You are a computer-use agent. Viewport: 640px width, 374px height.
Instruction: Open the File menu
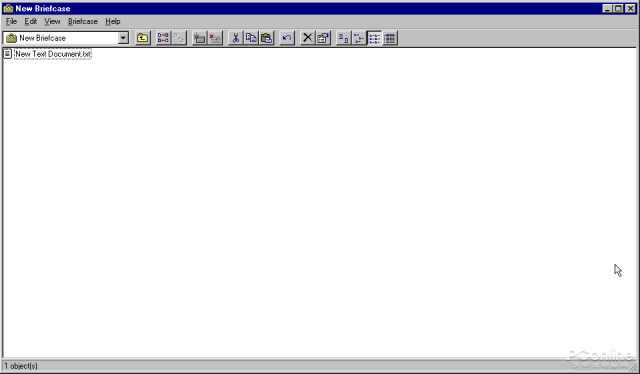11,21
